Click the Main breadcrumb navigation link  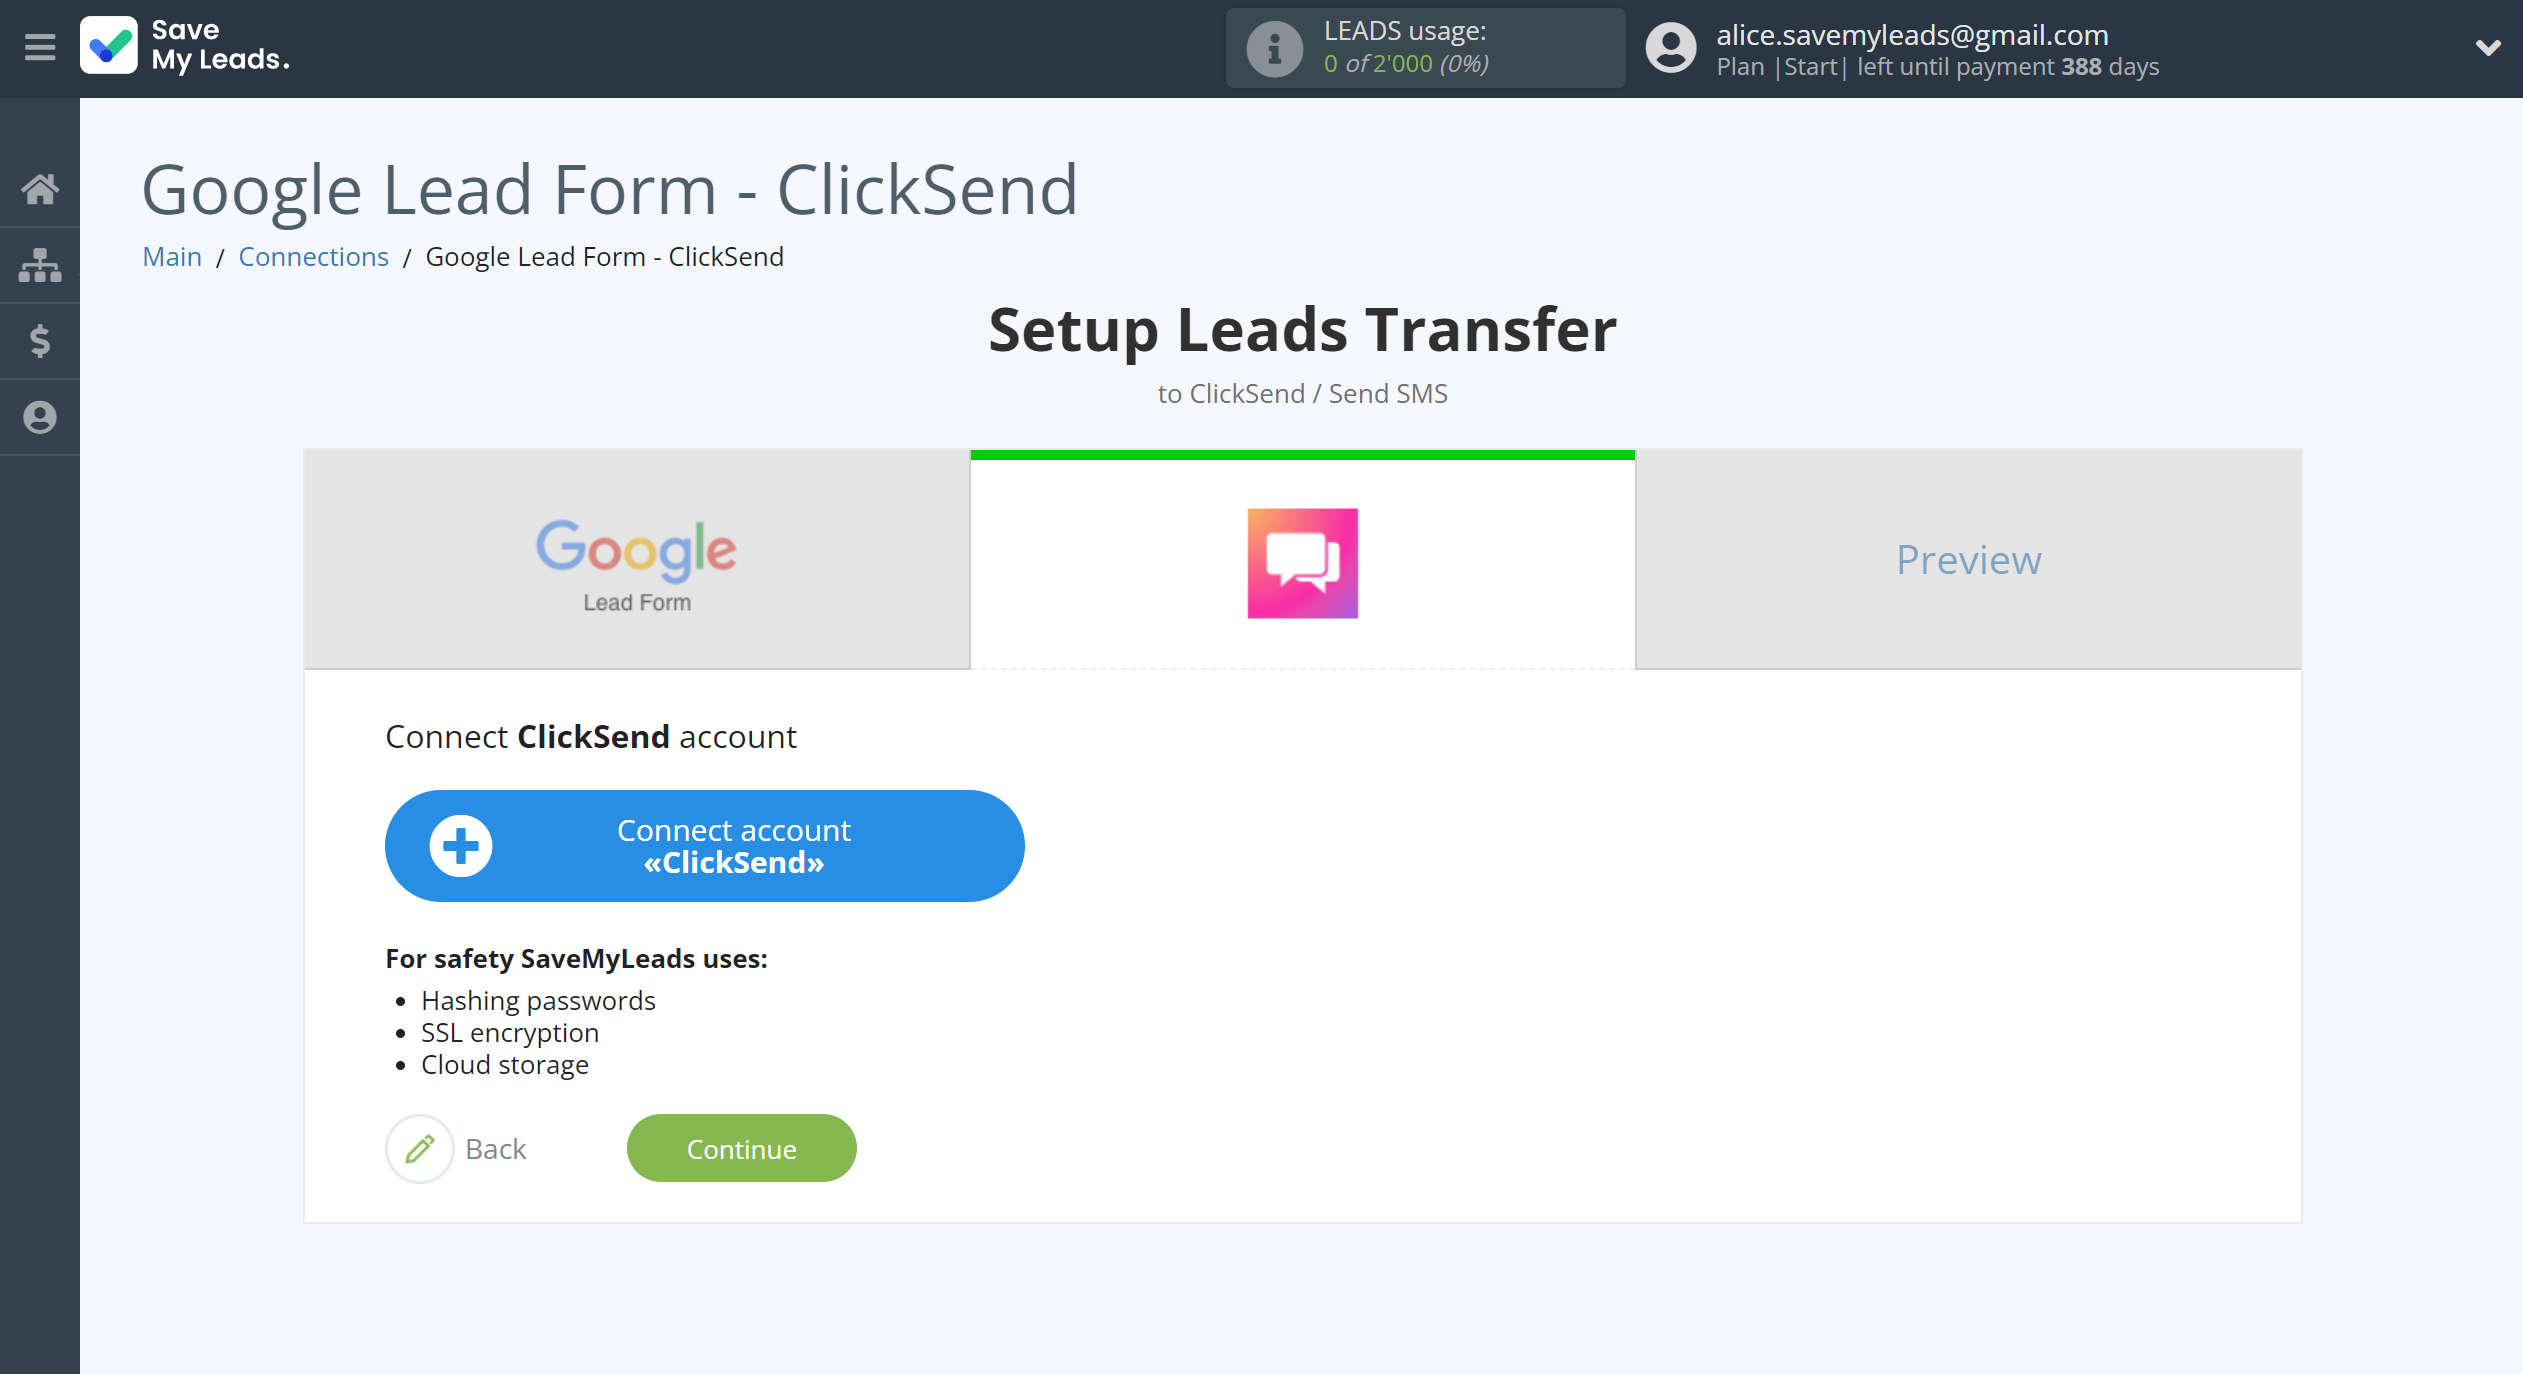(171, 256)
